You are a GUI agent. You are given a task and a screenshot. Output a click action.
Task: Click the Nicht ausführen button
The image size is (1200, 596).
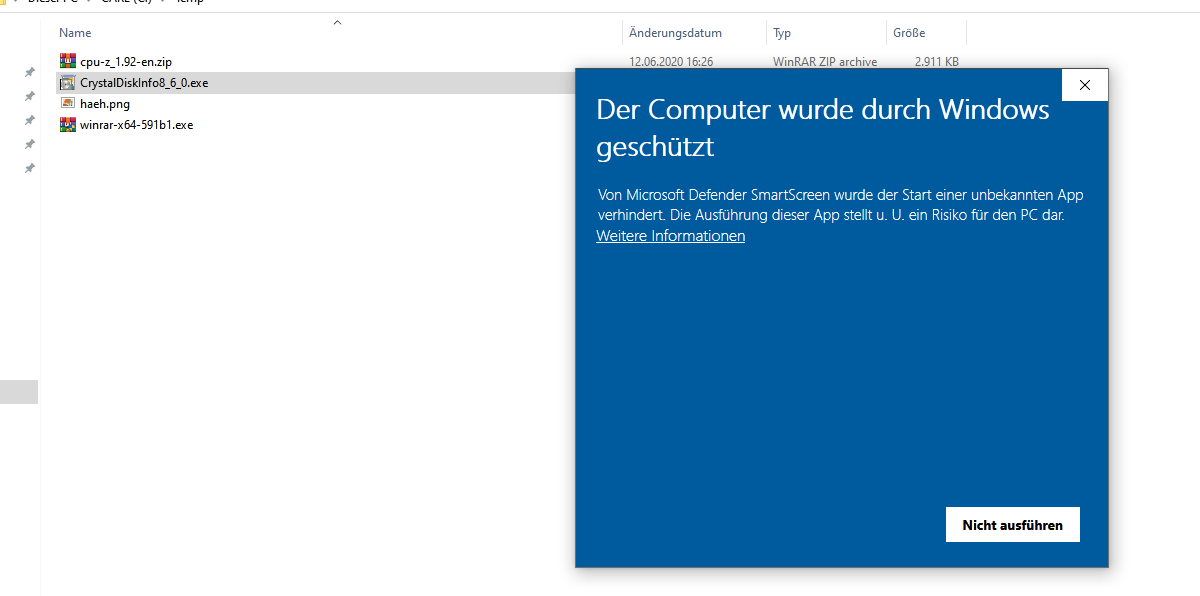pyautogui.click(x=1012, y=525)
